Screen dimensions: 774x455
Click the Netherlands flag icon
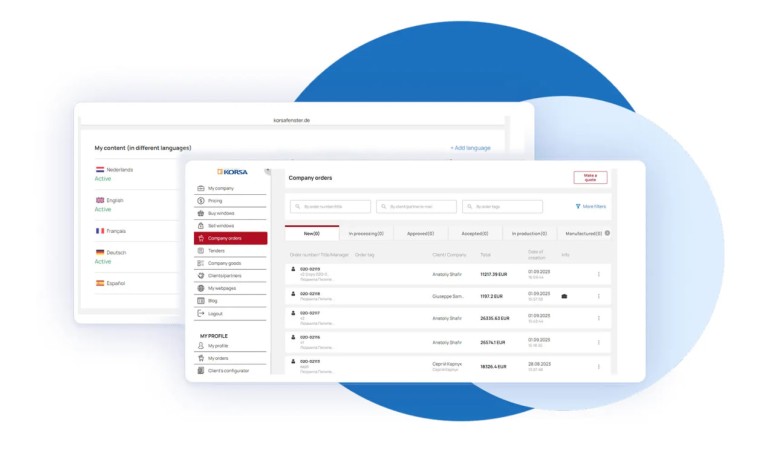(x=100, y=170)
